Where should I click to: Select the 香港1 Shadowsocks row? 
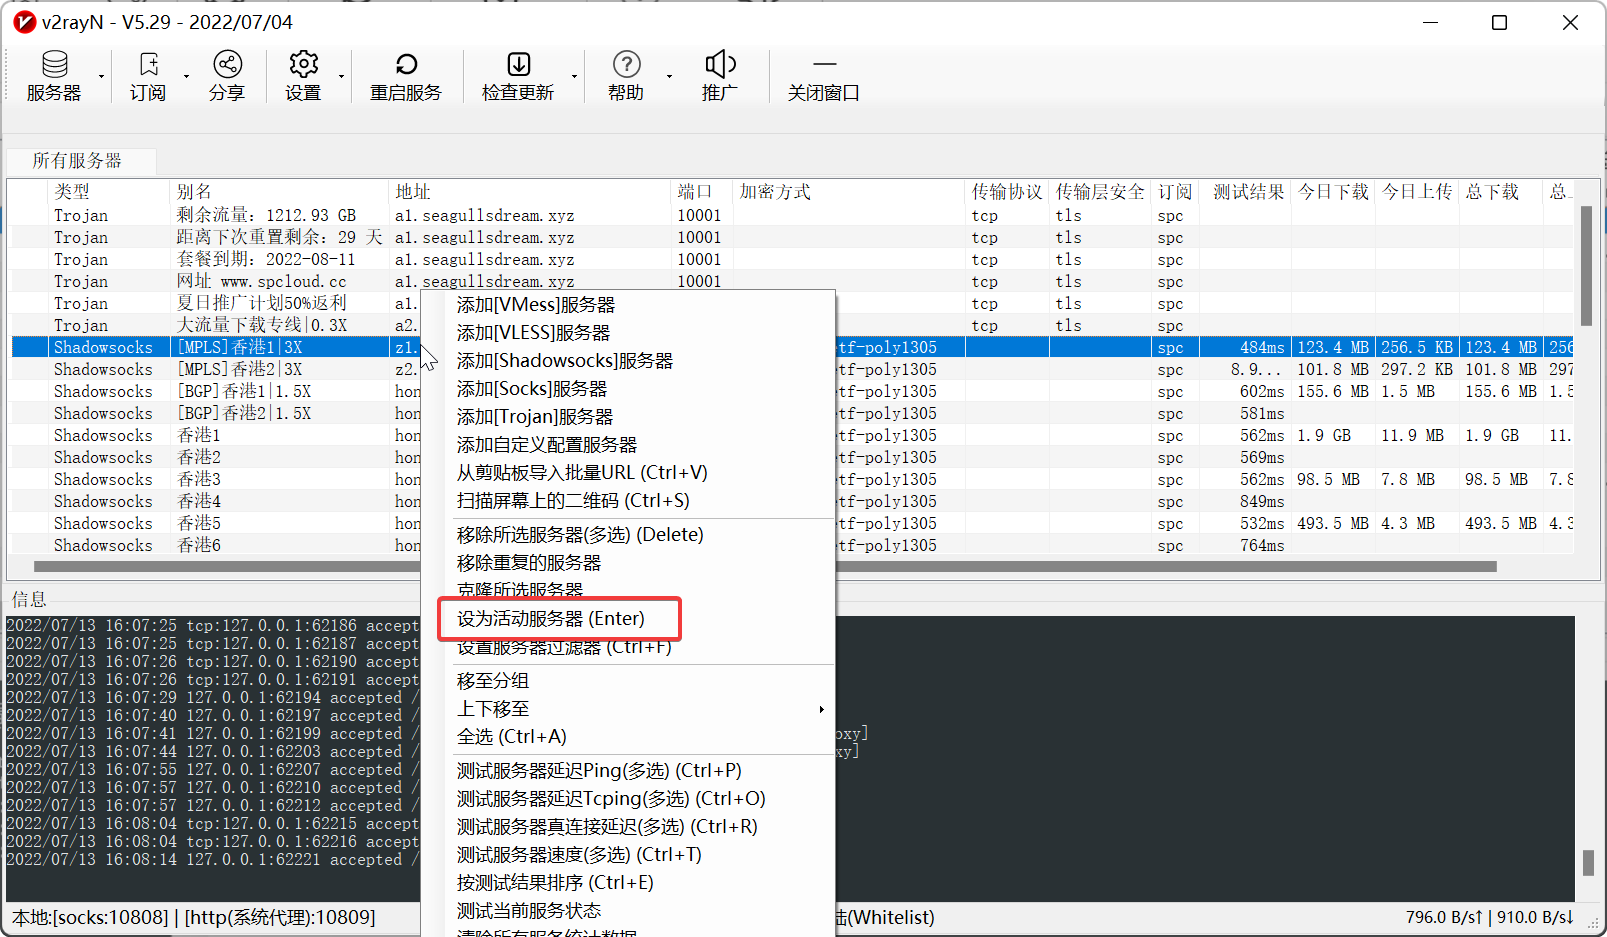[x=792, y=436]
